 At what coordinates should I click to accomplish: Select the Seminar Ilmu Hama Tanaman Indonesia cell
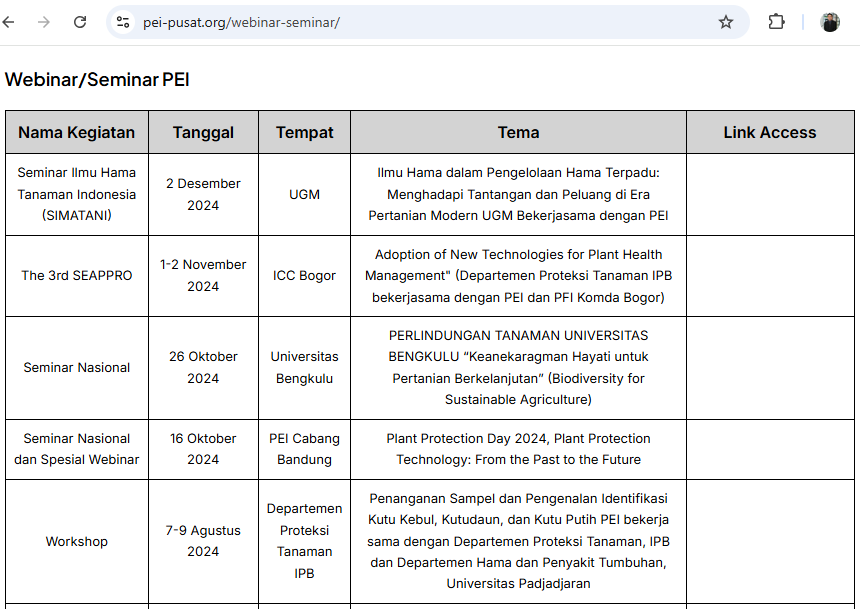pos(77,194)
